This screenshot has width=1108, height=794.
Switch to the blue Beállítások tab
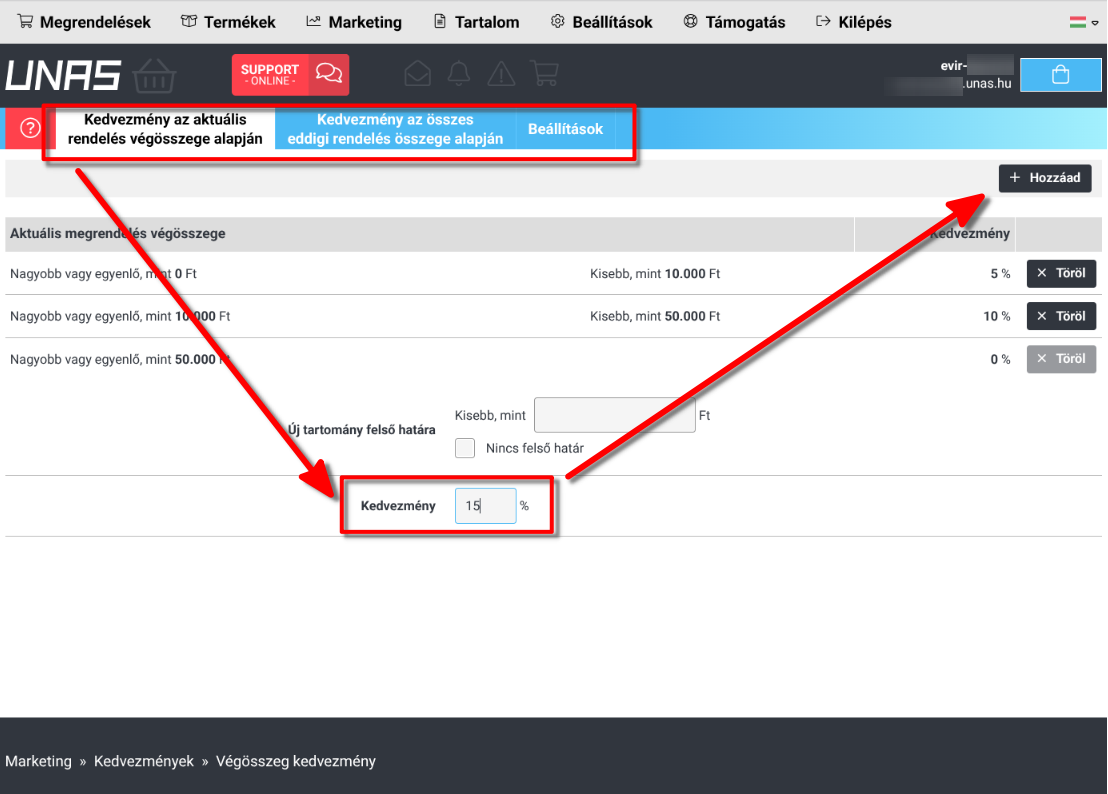tap(565, 129)
